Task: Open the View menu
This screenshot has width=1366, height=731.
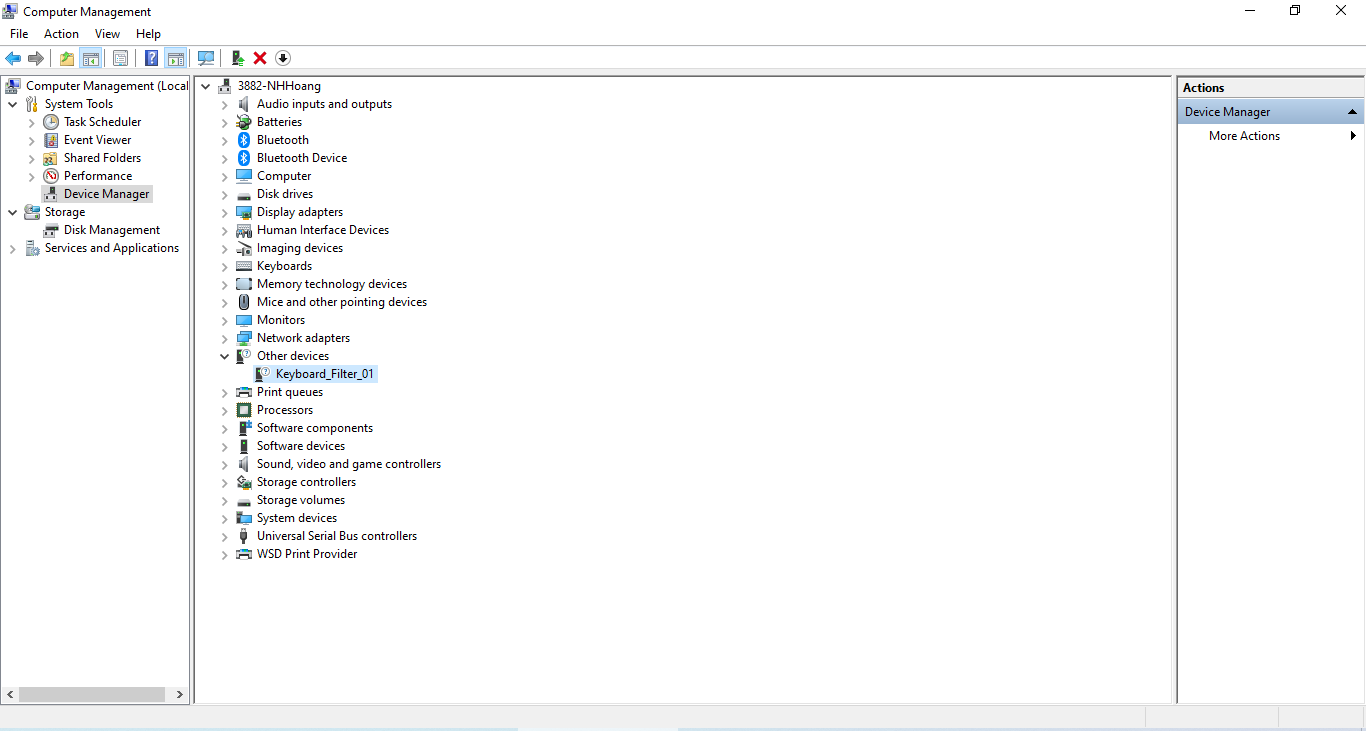Action: click(107, 33)
